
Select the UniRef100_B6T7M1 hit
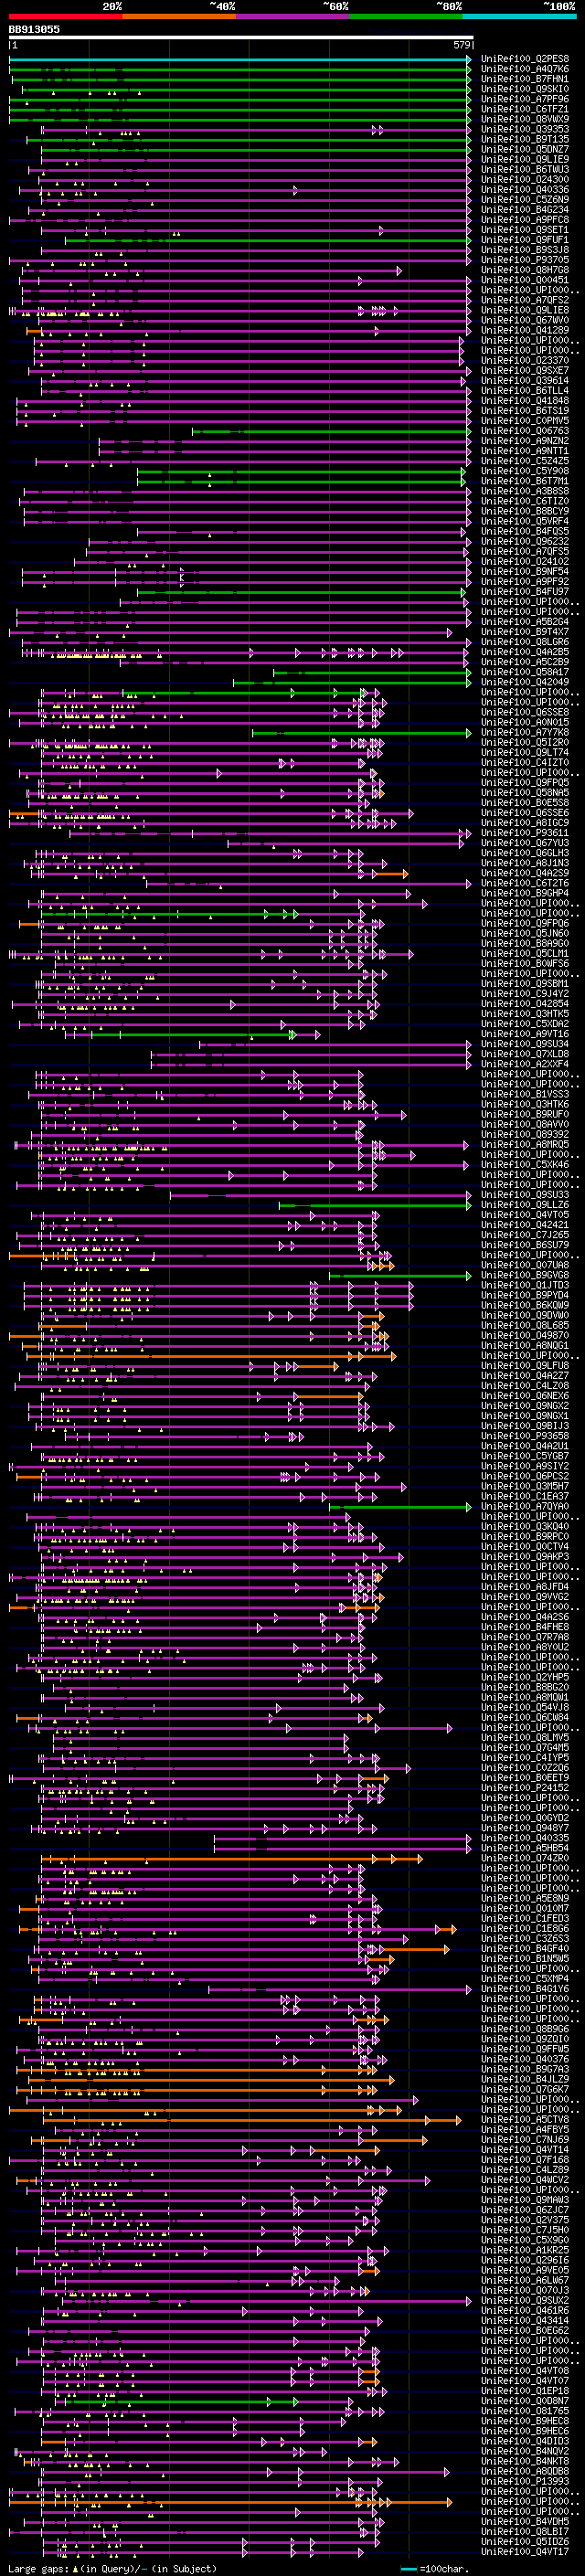point(525,481)
